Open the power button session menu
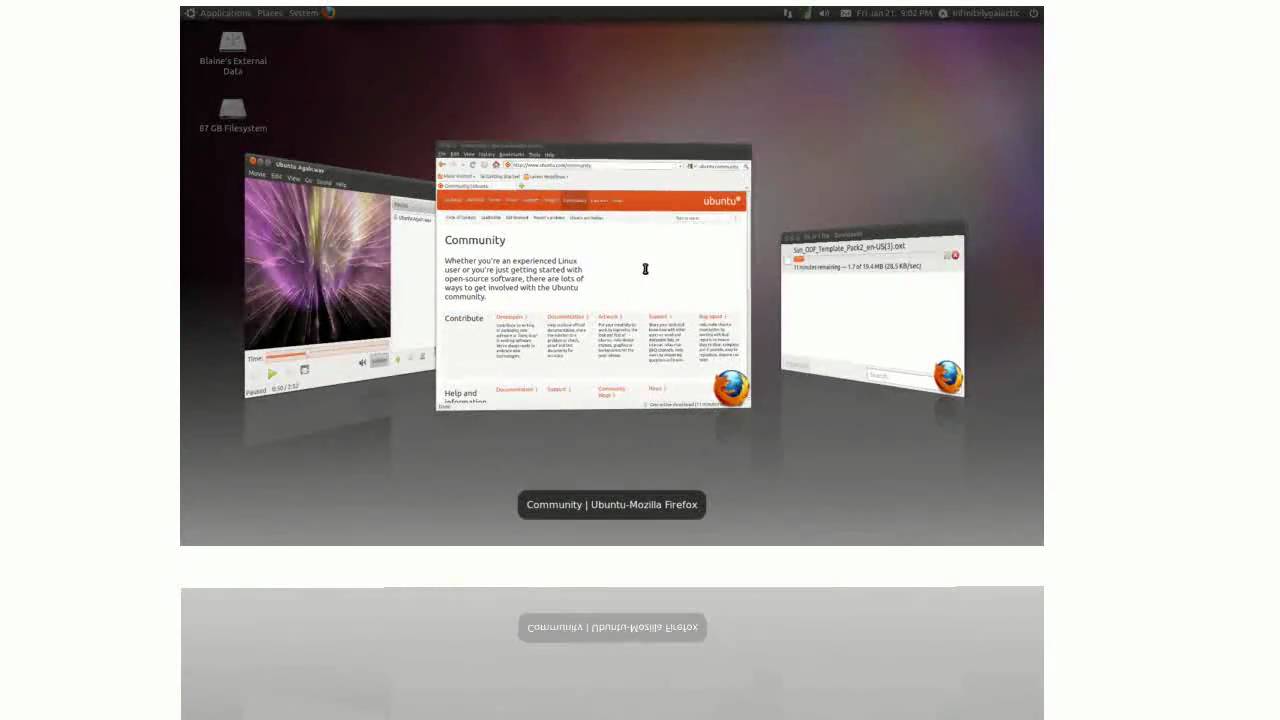 (x=1034, y=13)
